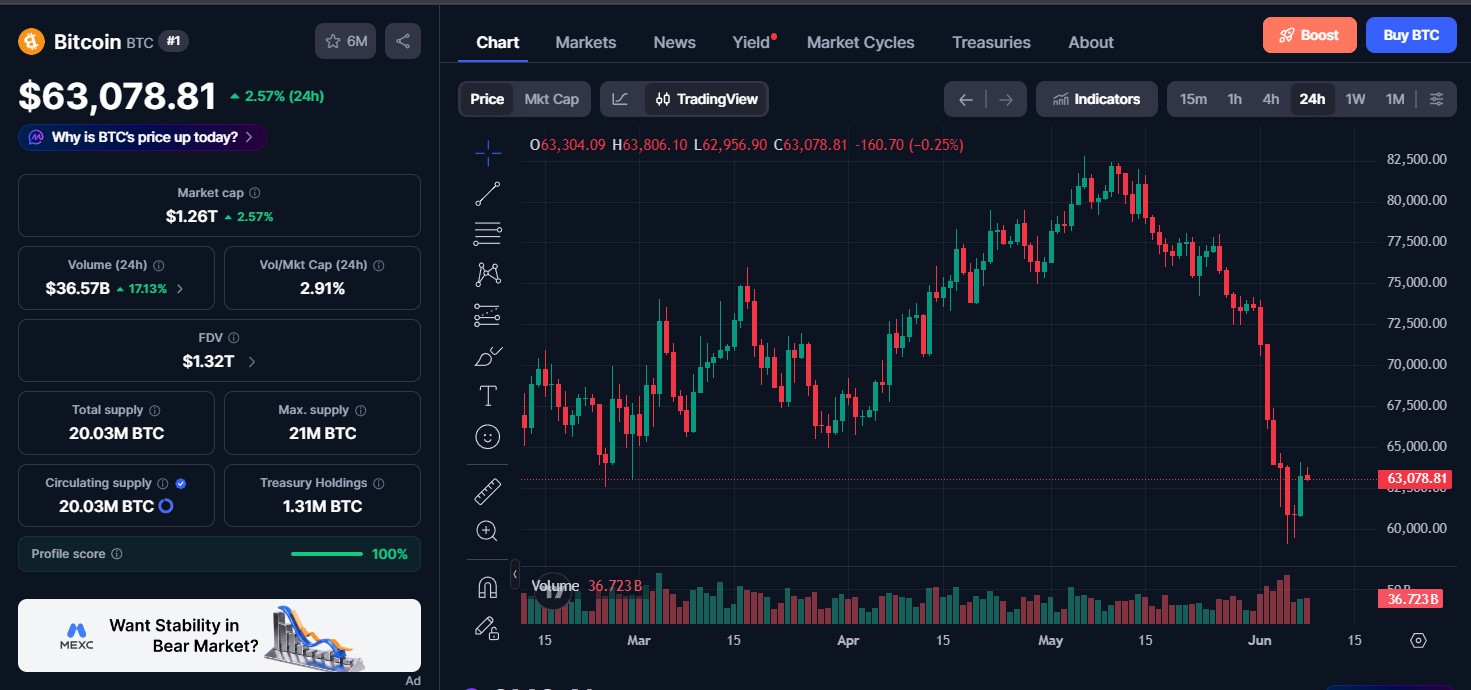The width and height of the screenshot is (1471, 690).
Task: Set chart interval to 1W
Action: point(1355,99)
